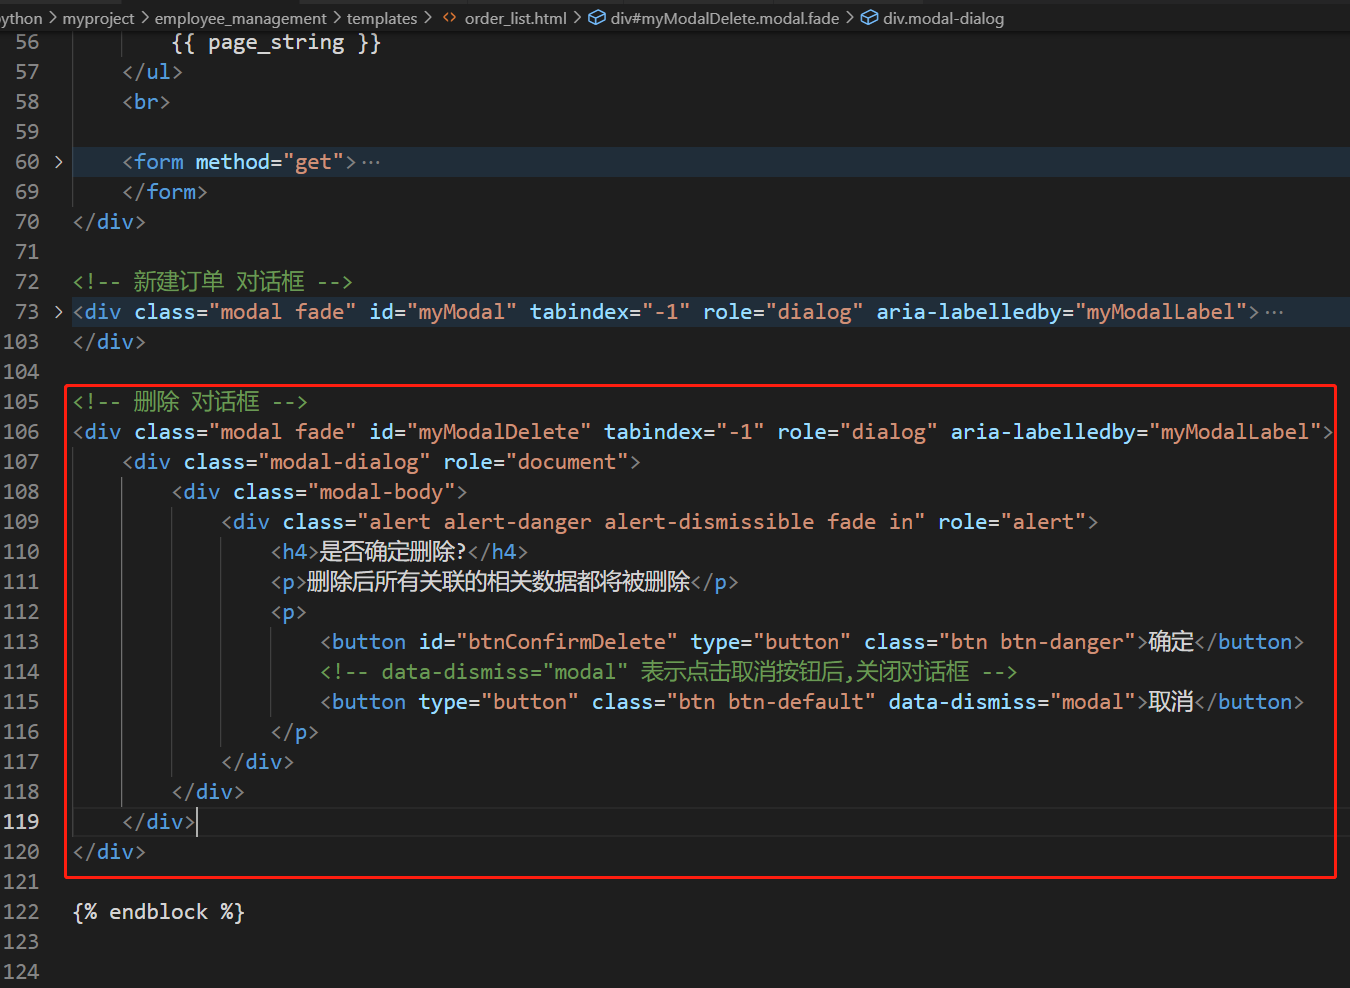Click closing </form> tag on line 69
The image size is (1350, 988).
point(165,192)
